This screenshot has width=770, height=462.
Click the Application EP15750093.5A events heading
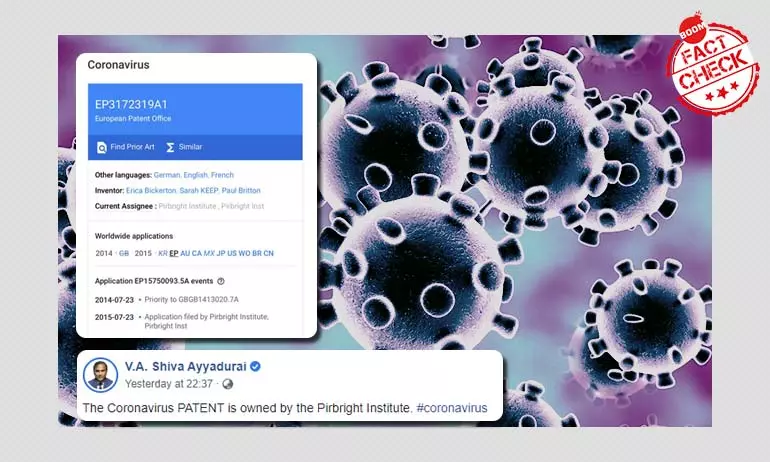[x=154, y=281]
